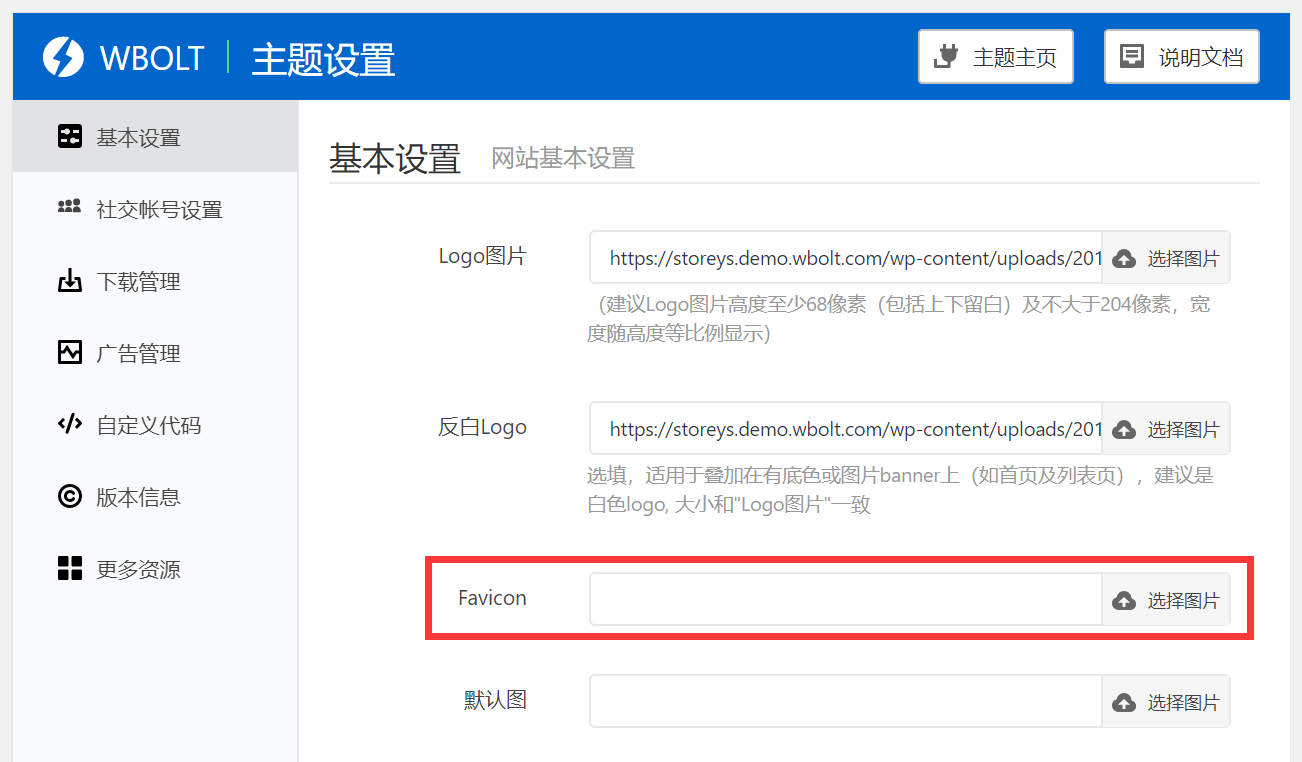Click 选择图片 next to Logo图片

[x=1166, y=257]
